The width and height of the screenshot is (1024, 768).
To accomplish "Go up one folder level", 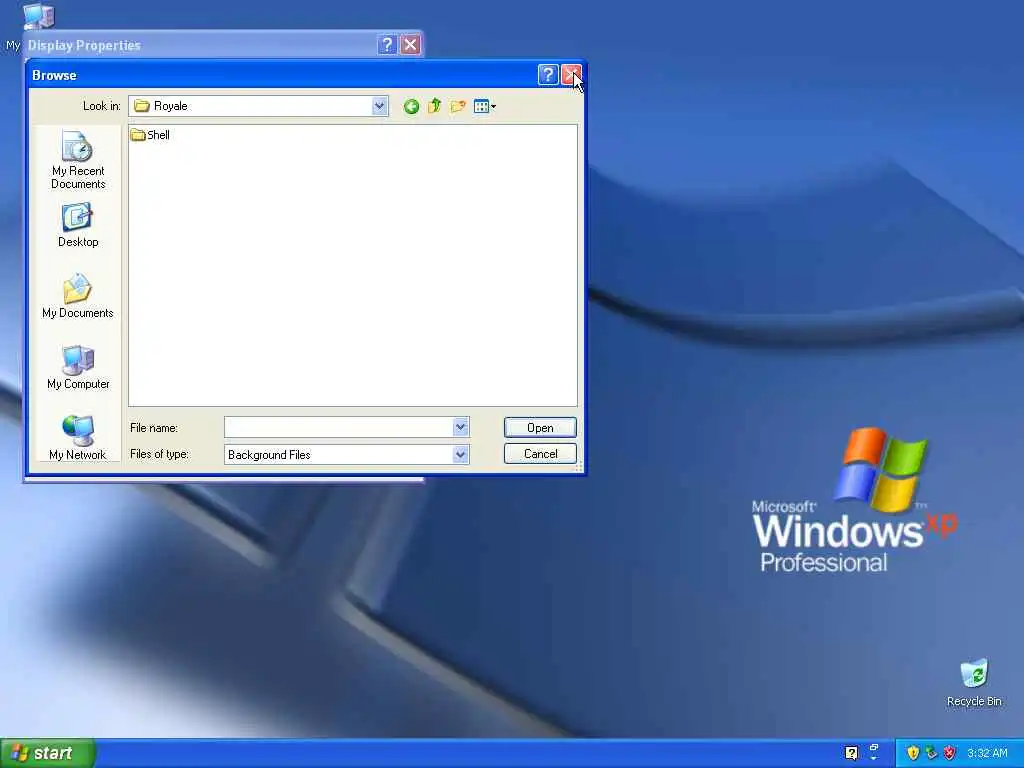I will pos(434,106).
